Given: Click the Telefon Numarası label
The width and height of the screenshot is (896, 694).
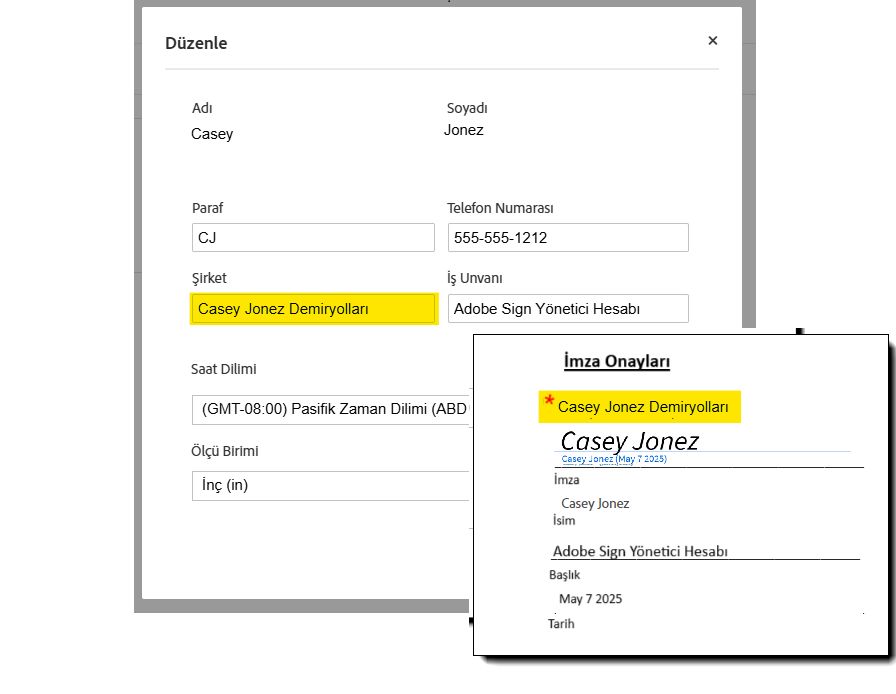Looking at the screenshot, I should [x=500, y=208].
